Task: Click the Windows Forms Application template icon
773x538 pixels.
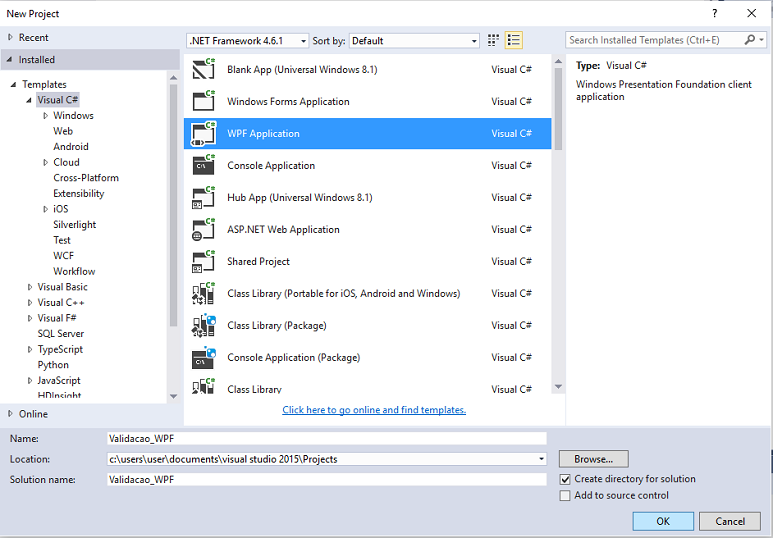Action: click(204, 102)
